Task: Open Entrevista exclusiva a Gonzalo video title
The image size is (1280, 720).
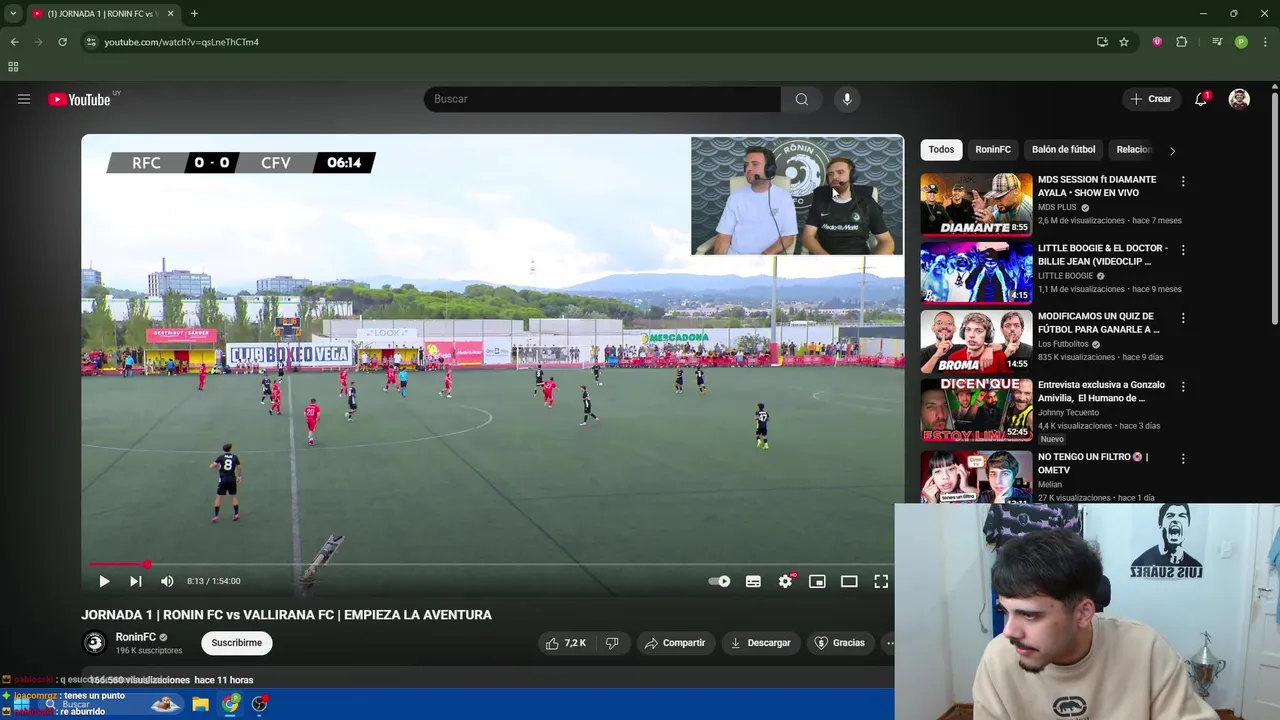Action: coord(1101,391)
